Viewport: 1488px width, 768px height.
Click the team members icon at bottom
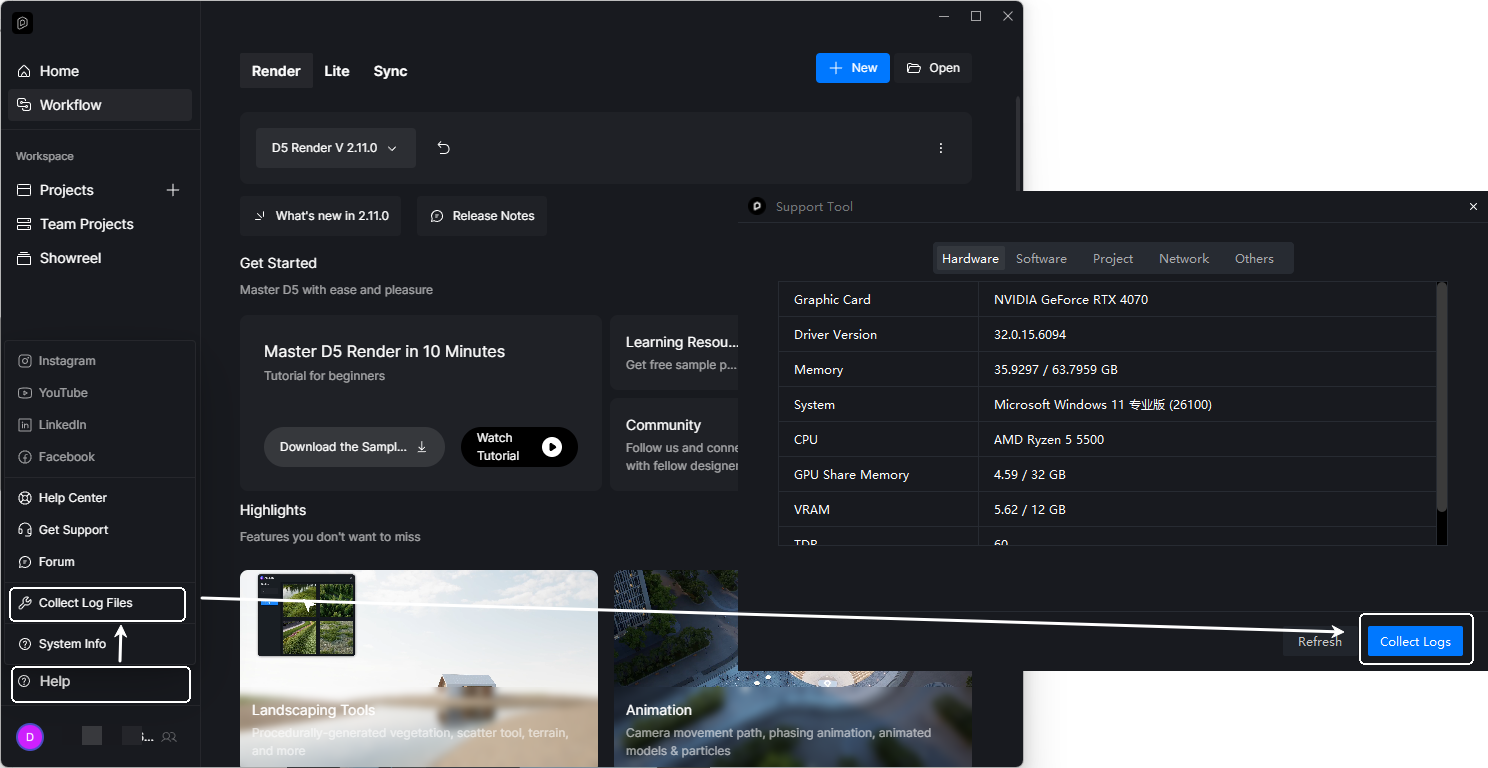[169, 737]
